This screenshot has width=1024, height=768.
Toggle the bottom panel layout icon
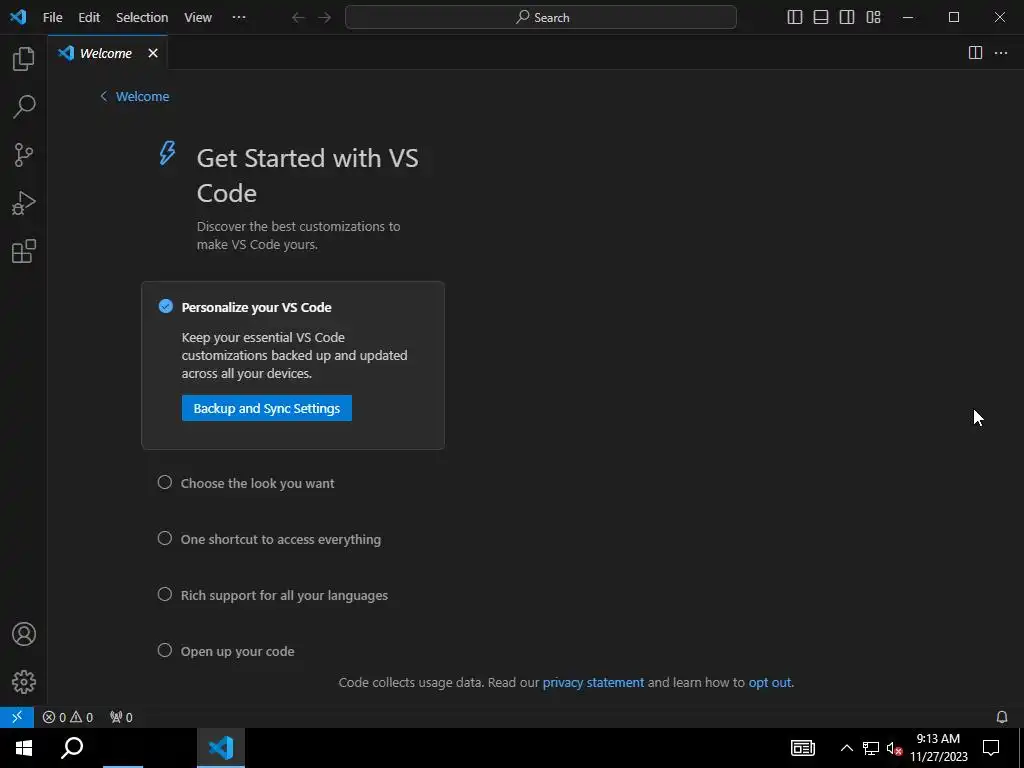coord(821,18)
